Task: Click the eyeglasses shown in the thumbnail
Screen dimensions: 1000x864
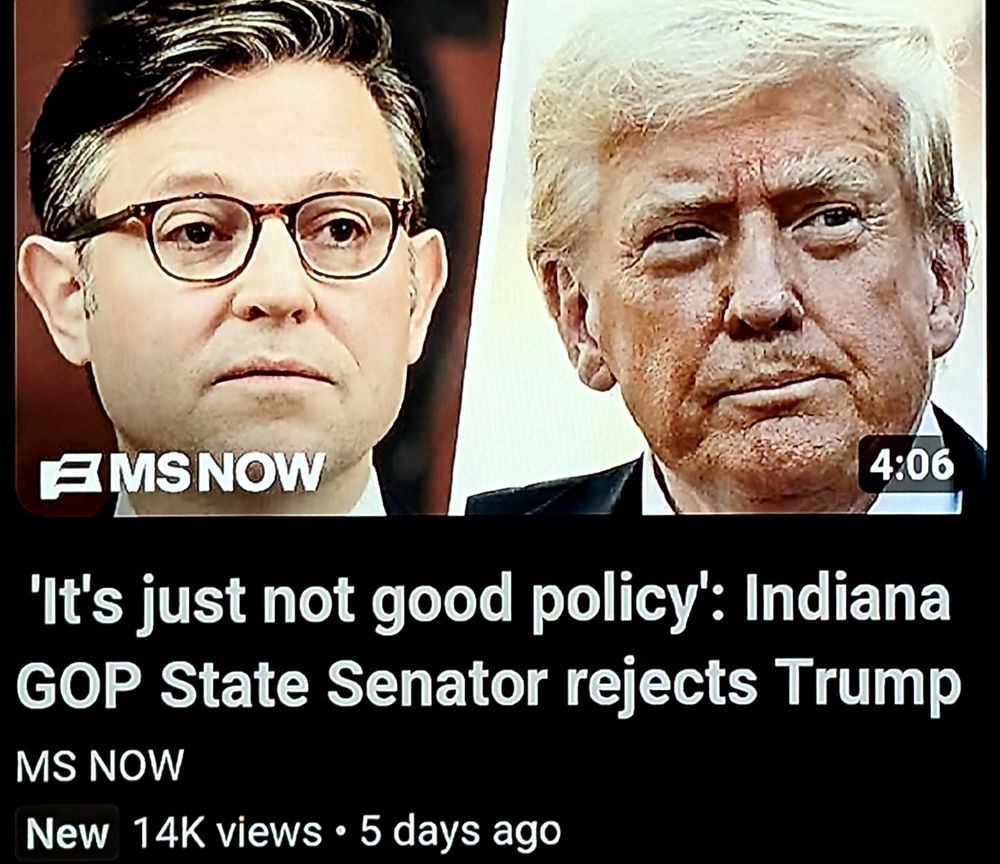Action: pyautogui.click(x=242, y=235)
